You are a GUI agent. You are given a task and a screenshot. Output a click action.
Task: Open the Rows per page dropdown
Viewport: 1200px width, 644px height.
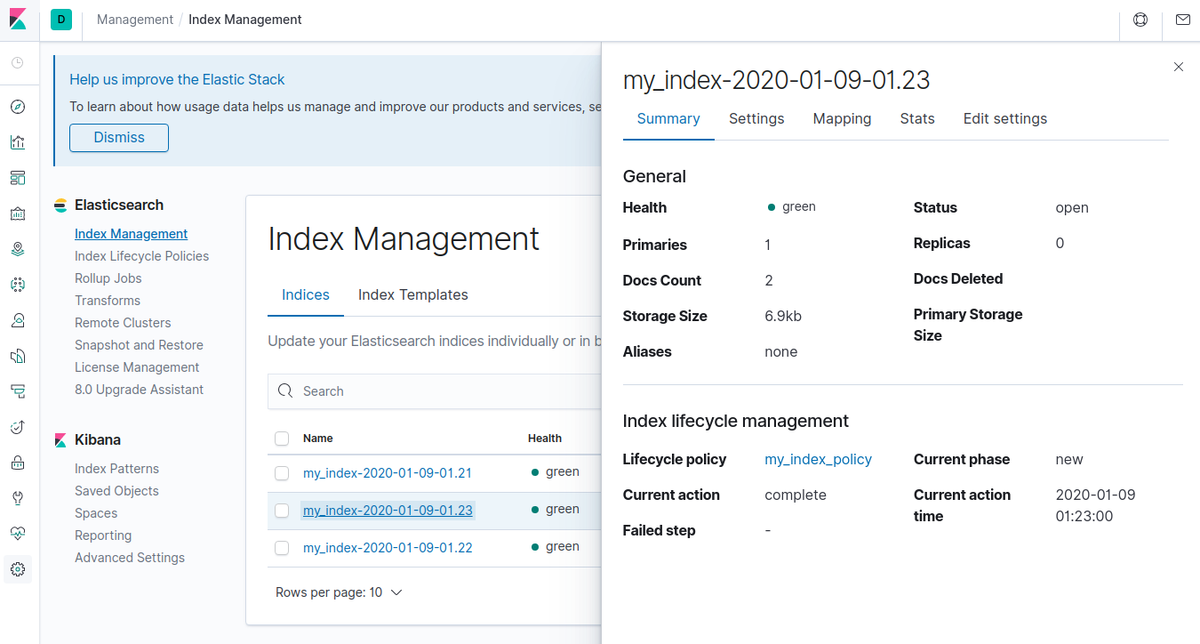pyautogui.click(x=339, y=592)
